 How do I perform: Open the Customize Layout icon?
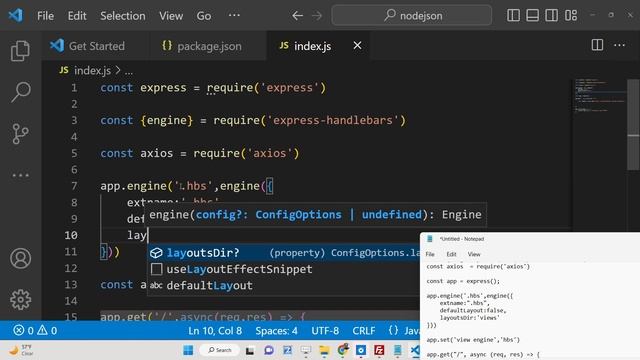click(571, 16)
